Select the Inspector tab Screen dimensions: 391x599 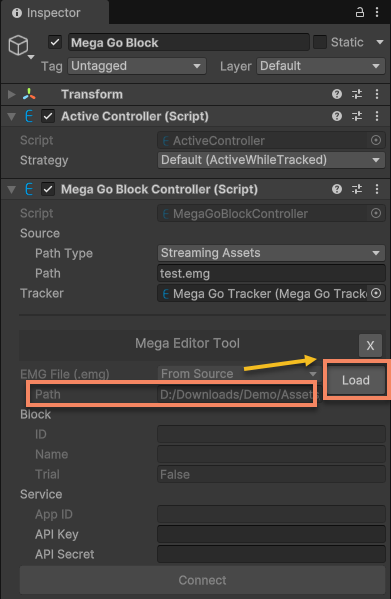click(x=47, y=13)
